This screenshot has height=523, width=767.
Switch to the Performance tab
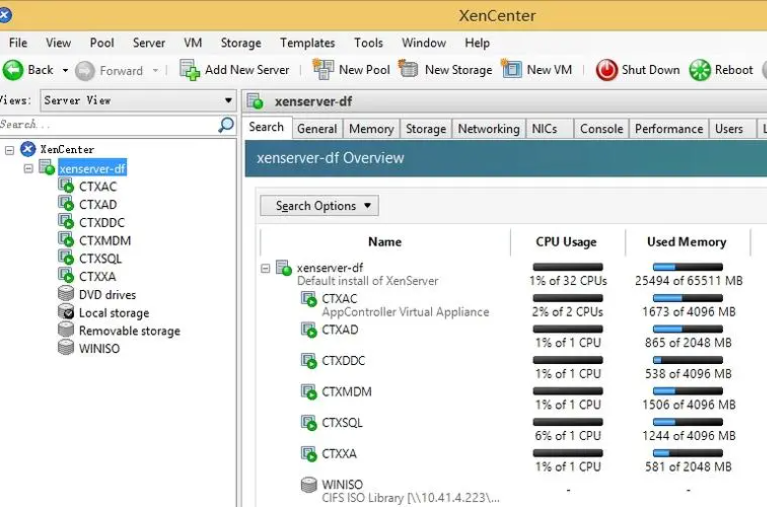click(x=669, y=129)
